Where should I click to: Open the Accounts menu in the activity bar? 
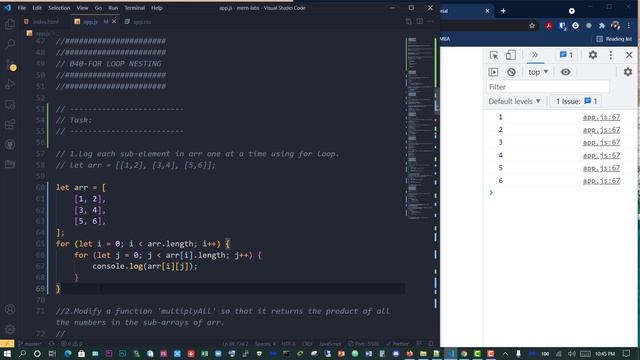pos(10,309)
